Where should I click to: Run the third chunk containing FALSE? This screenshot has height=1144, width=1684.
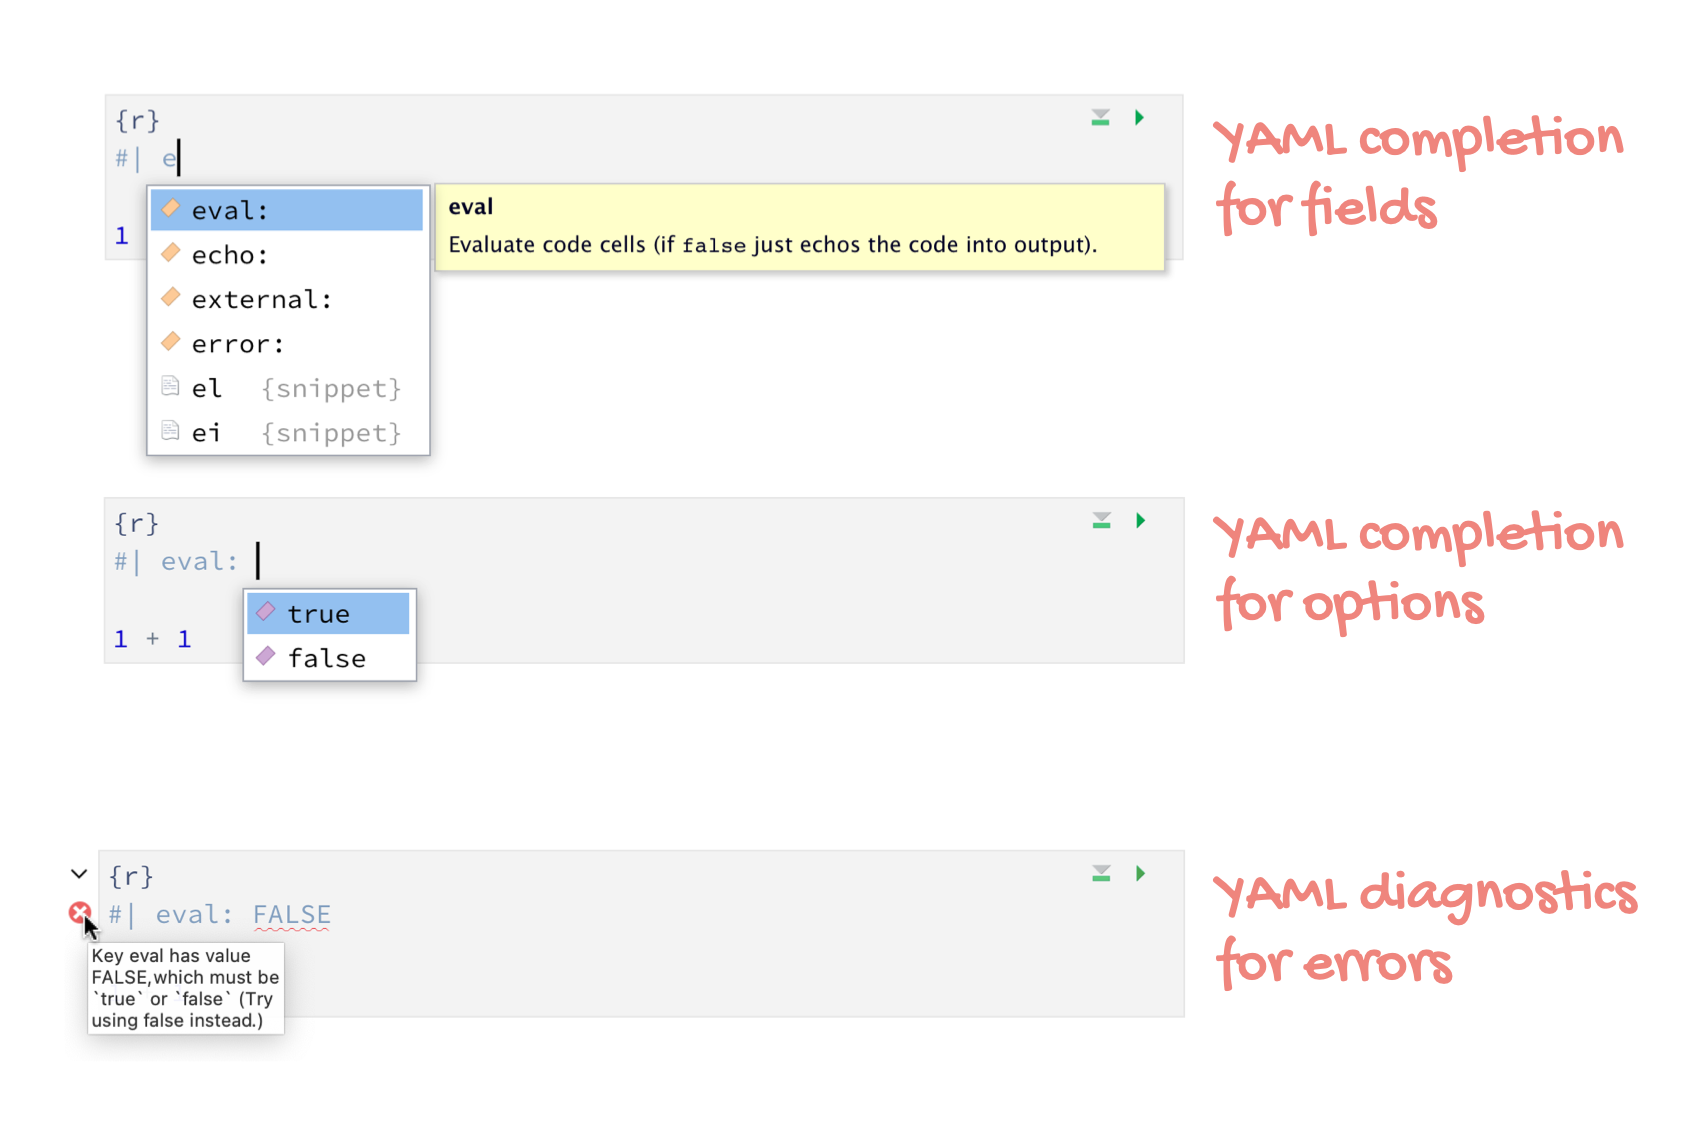1140,874
